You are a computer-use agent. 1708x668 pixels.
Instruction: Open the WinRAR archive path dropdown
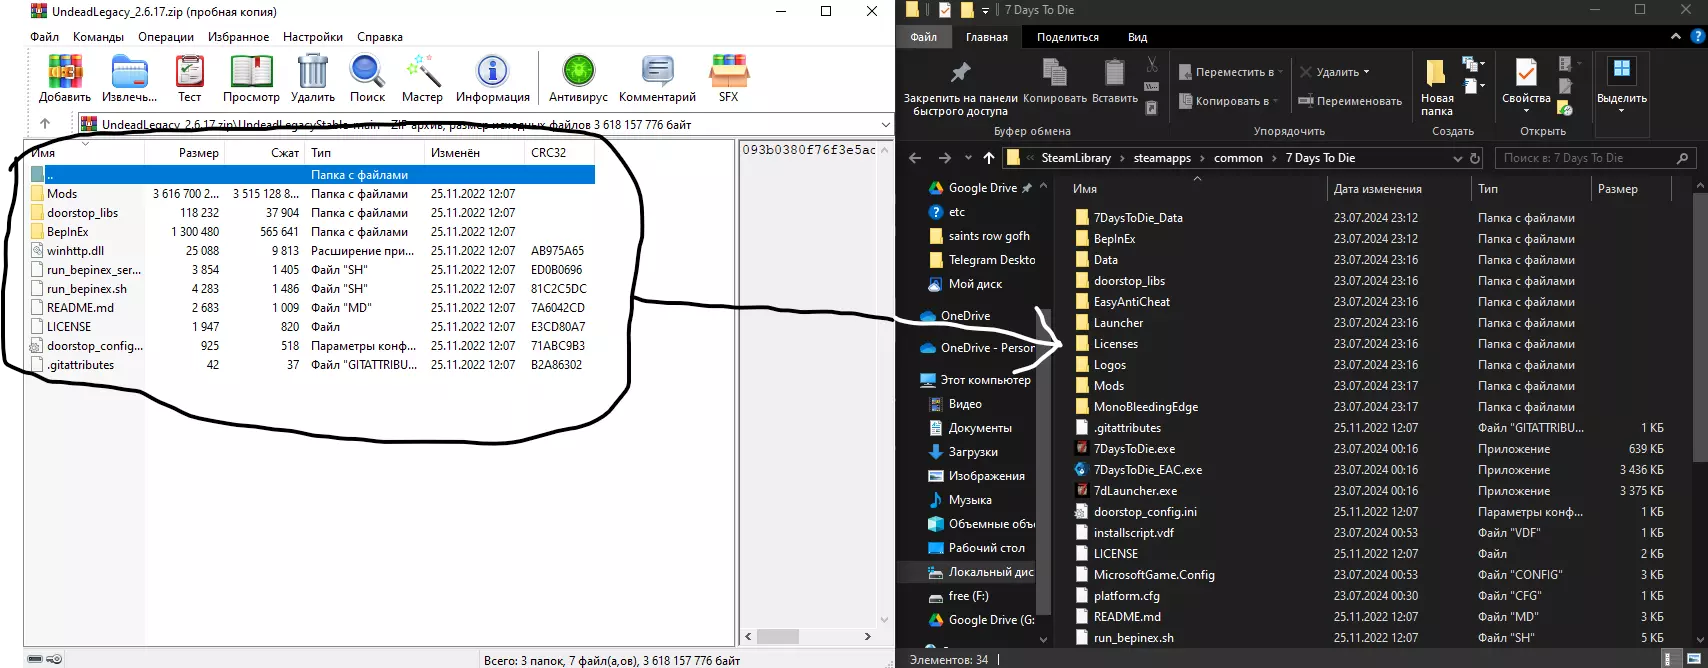(884, 125)
